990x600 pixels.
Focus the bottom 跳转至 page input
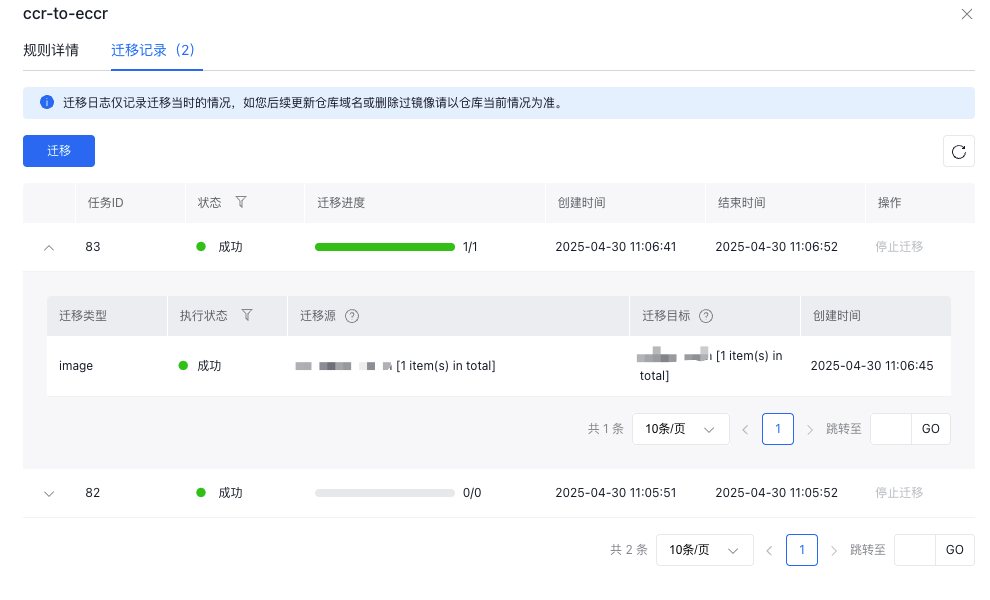(915, 550)
